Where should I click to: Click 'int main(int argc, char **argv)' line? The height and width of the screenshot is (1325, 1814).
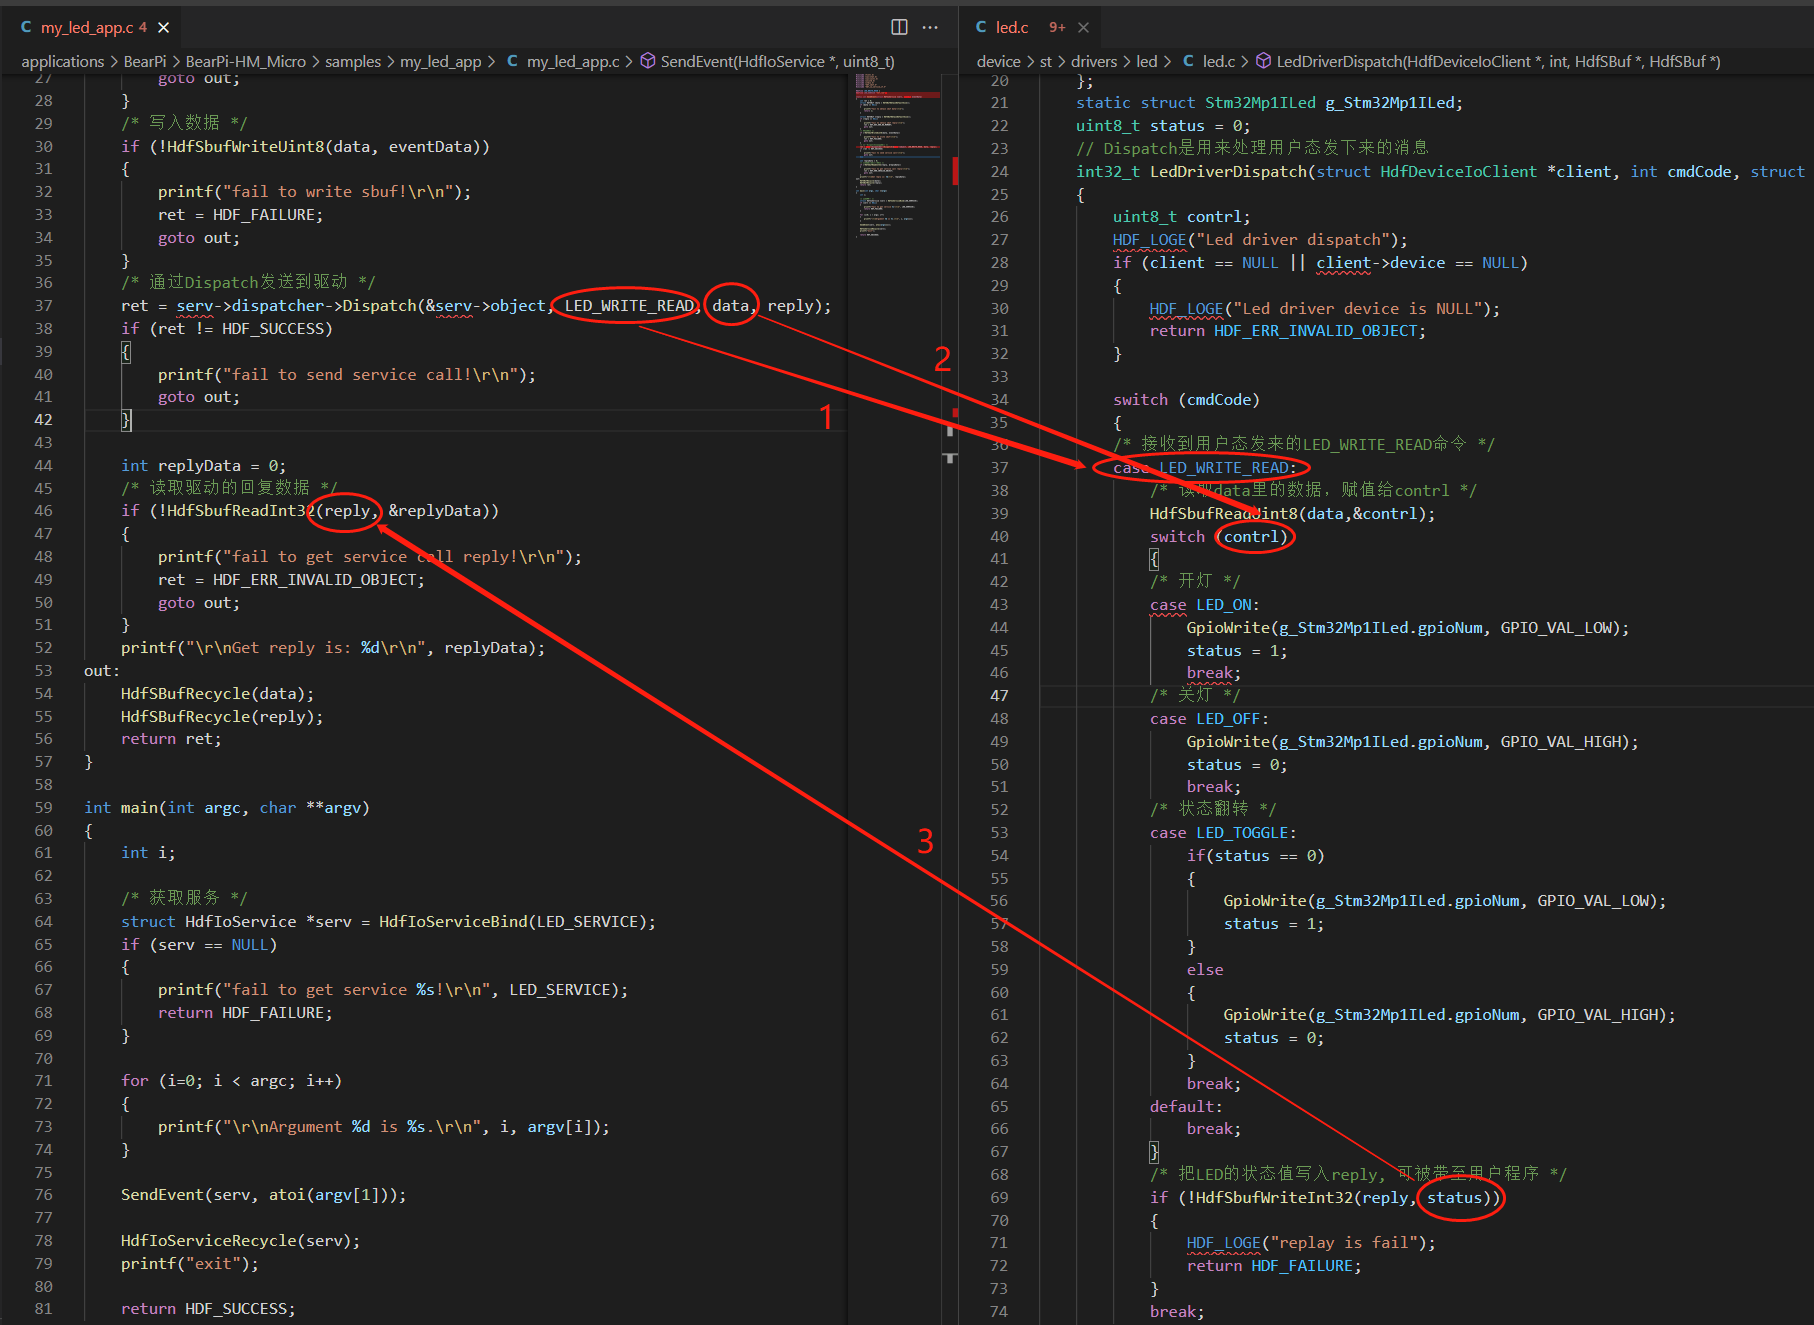(x=227, y=808)
